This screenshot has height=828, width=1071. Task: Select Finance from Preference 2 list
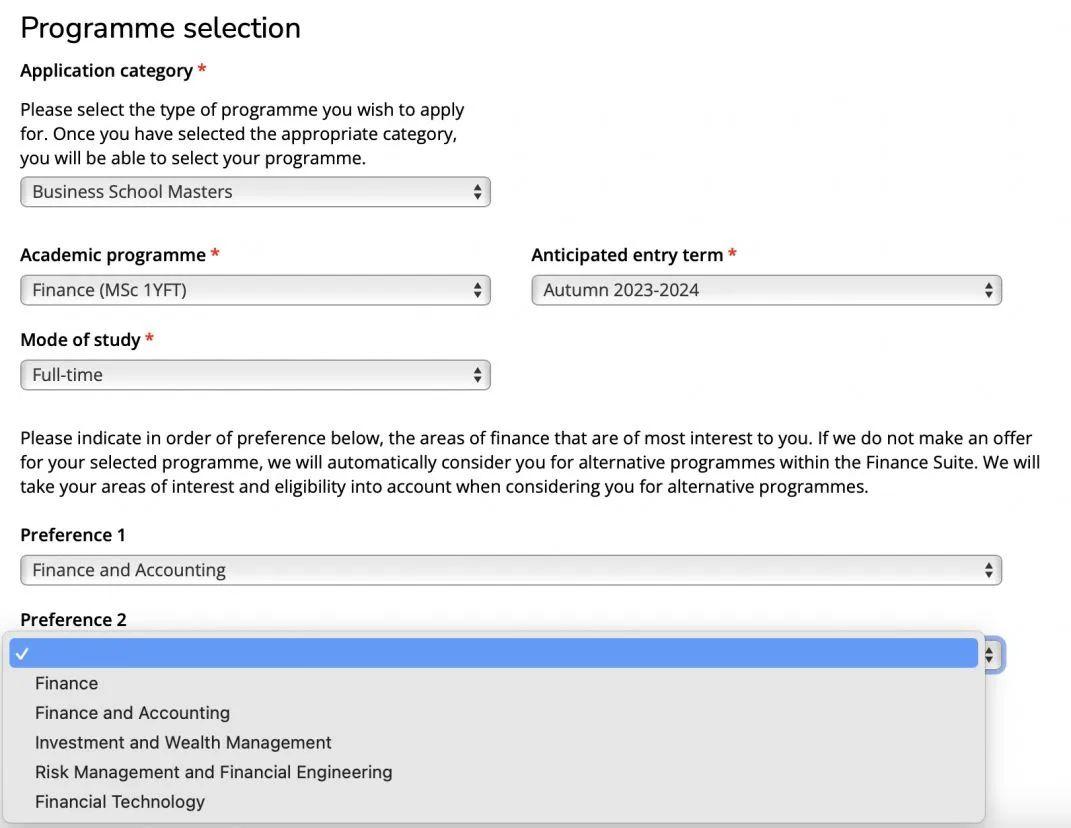[x=67, y=683]
